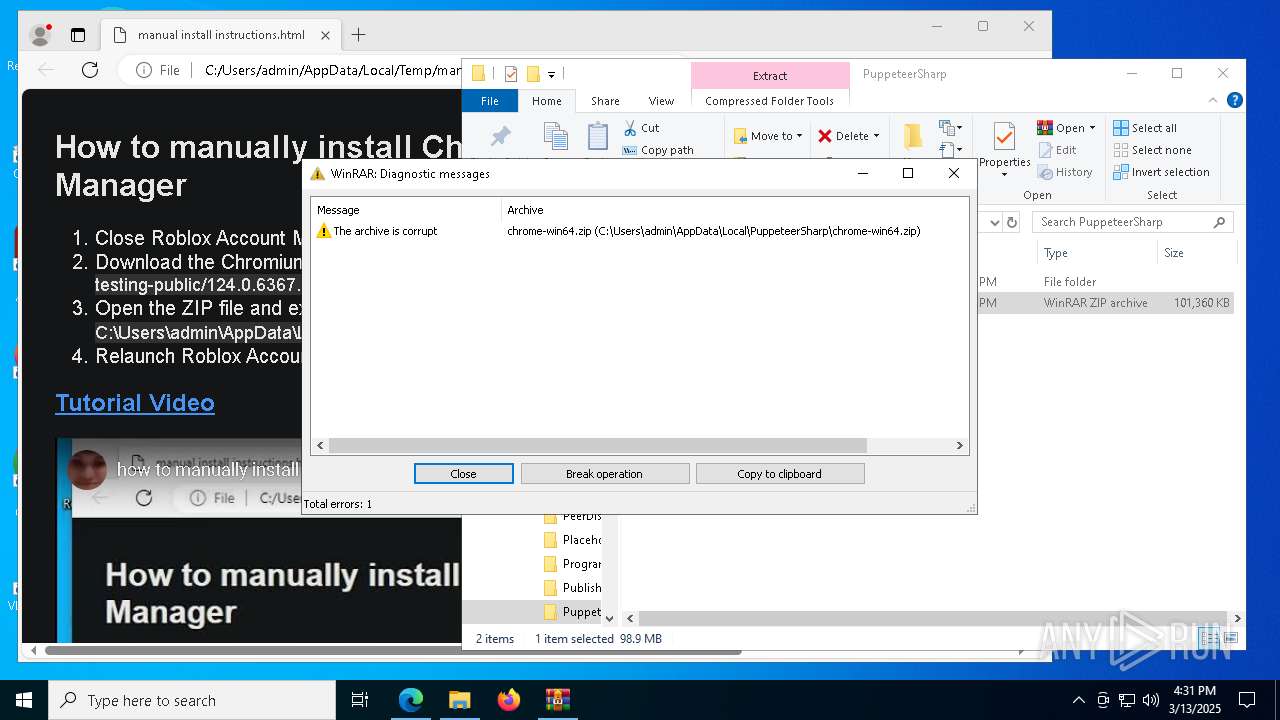
Task: Expand the Properties dropdown arrow
Action: [x=1004, y=175]
